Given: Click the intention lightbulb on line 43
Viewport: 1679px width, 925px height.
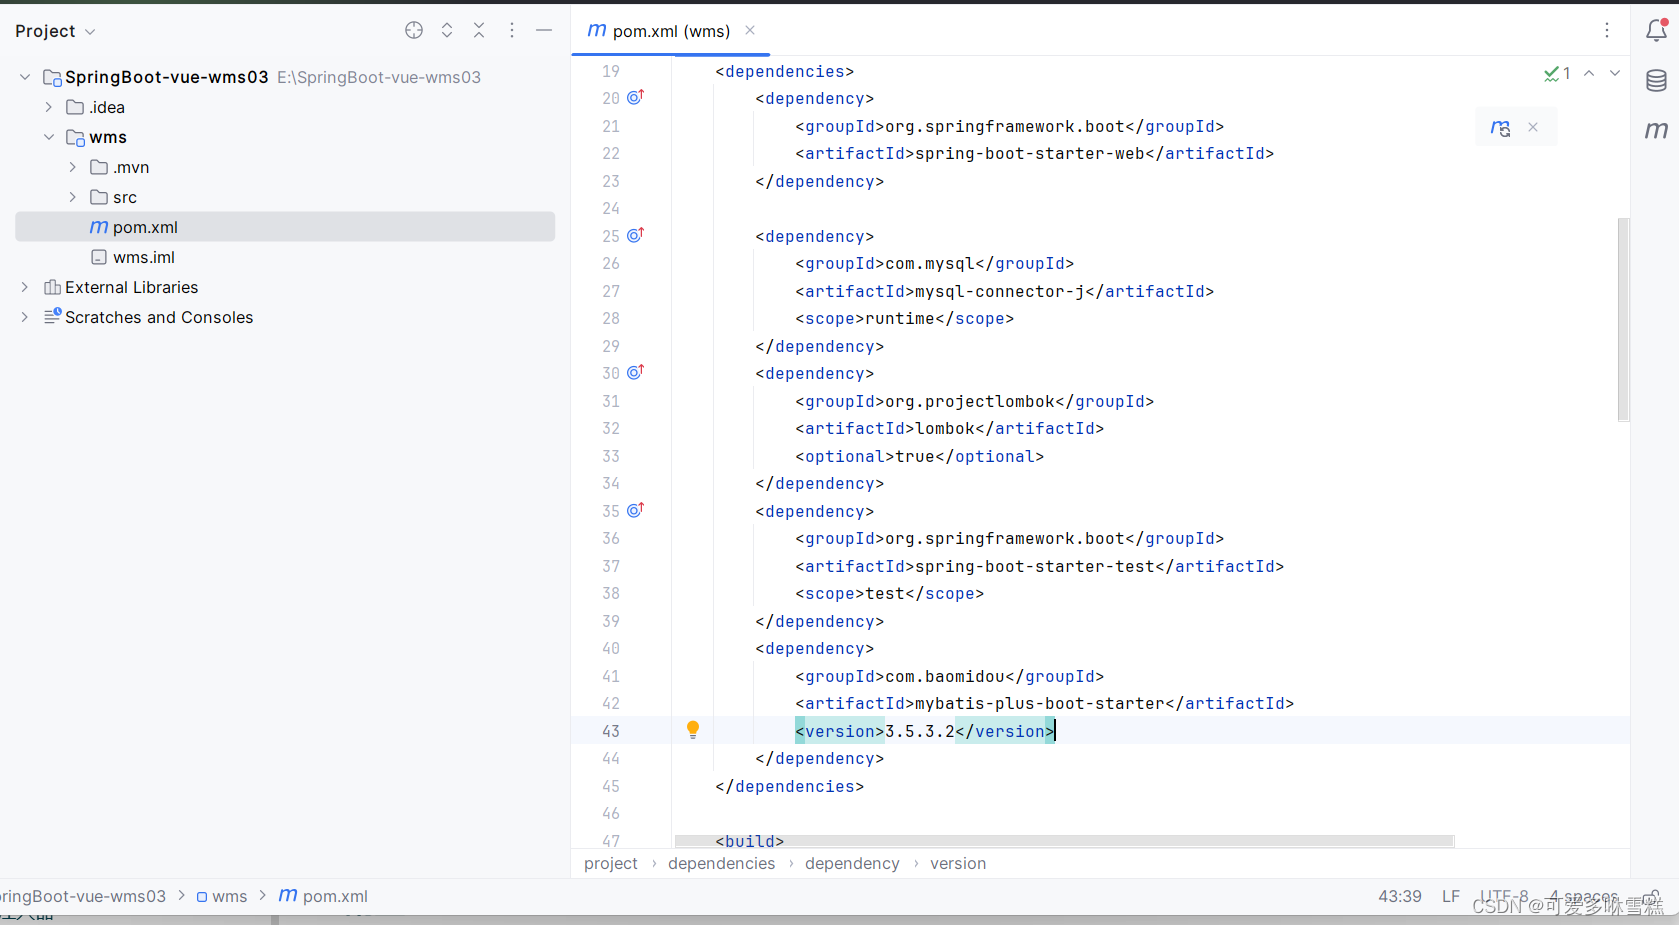Looking at the screenshot, I should tap(693, 730).
